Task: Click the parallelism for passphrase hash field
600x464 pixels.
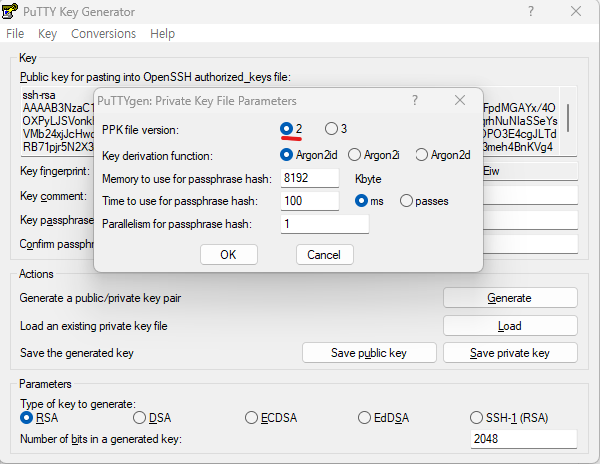Action: [x=324, y=224]
